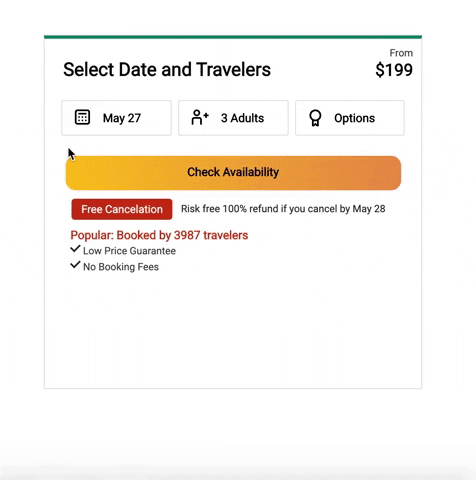476x480 pixels.
Task: Click the From label above the price
Action: click(401, 53)
